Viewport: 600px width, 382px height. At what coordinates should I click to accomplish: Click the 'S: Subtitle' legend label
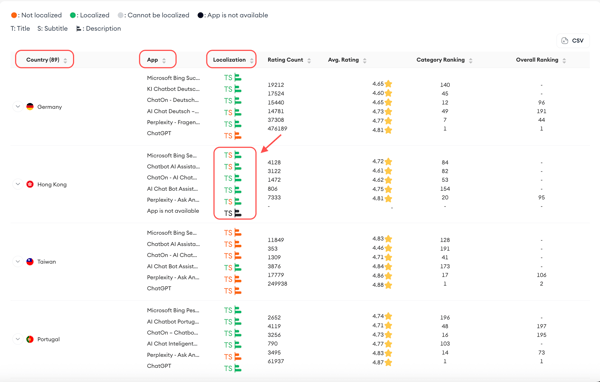tap(52, 29)
